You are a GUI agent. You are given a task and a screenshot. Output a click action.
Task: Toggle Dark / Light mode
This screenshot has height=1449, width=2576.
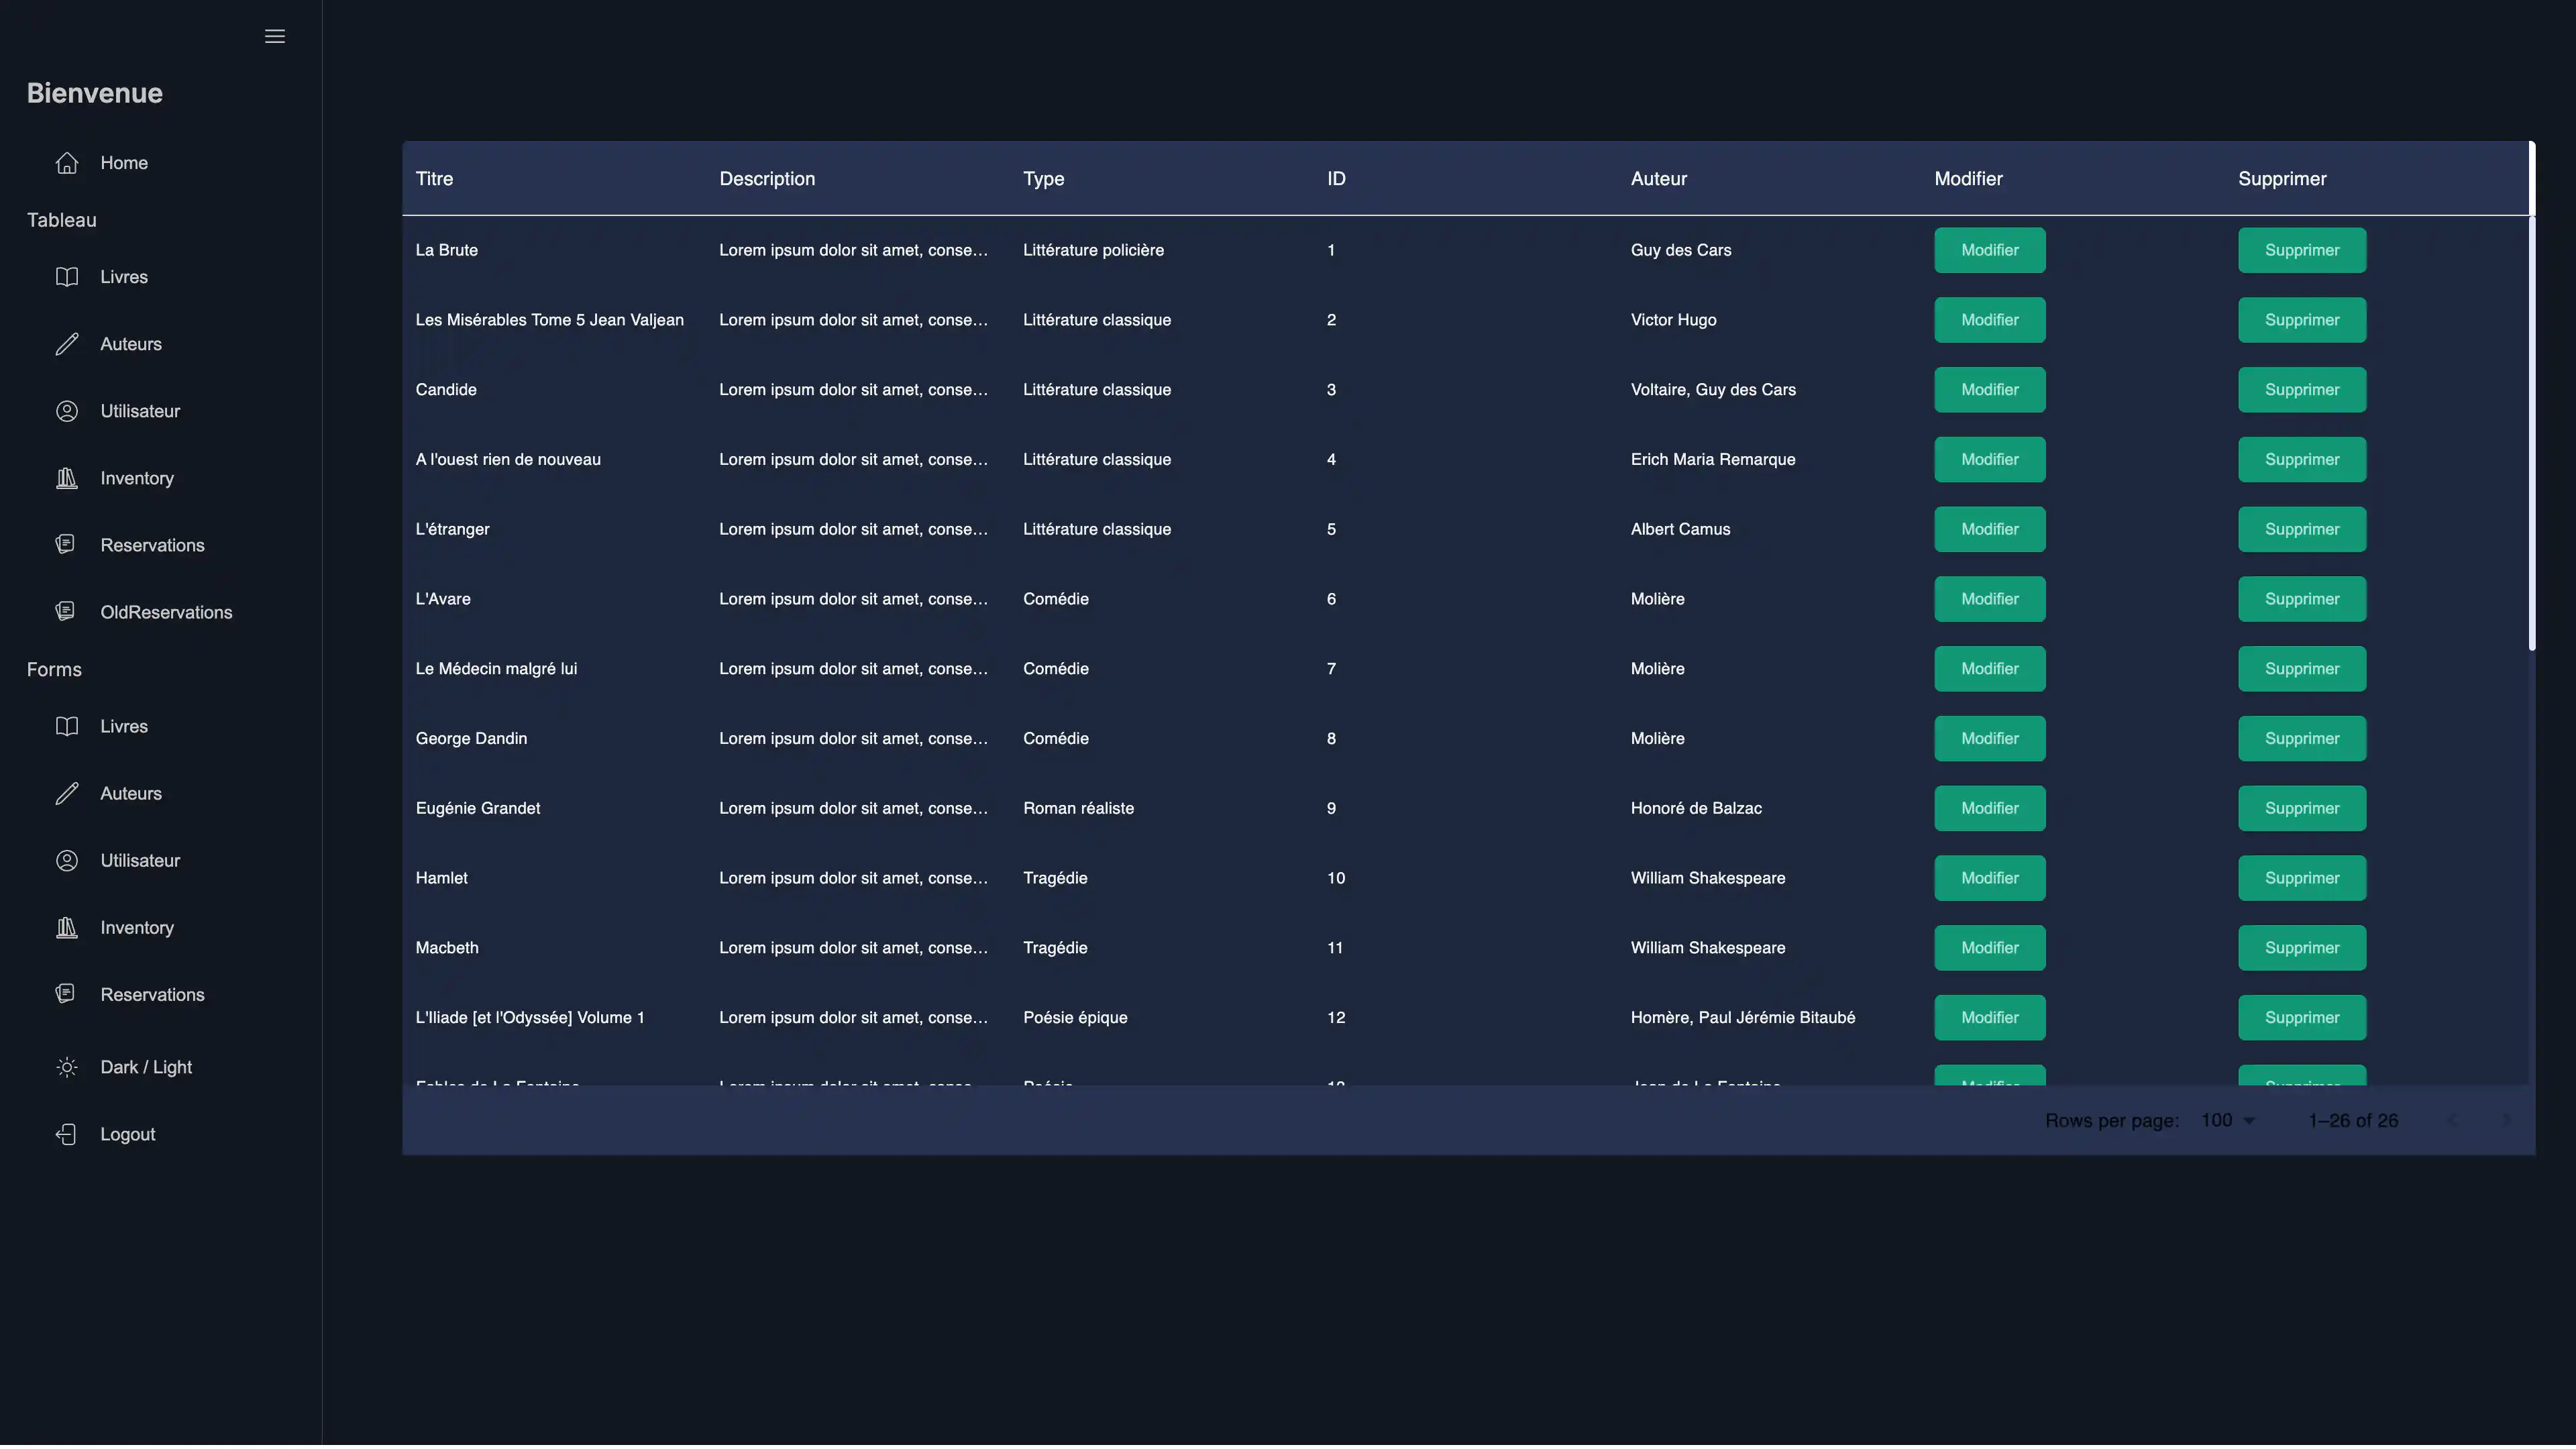click(x=66, y=1067)
